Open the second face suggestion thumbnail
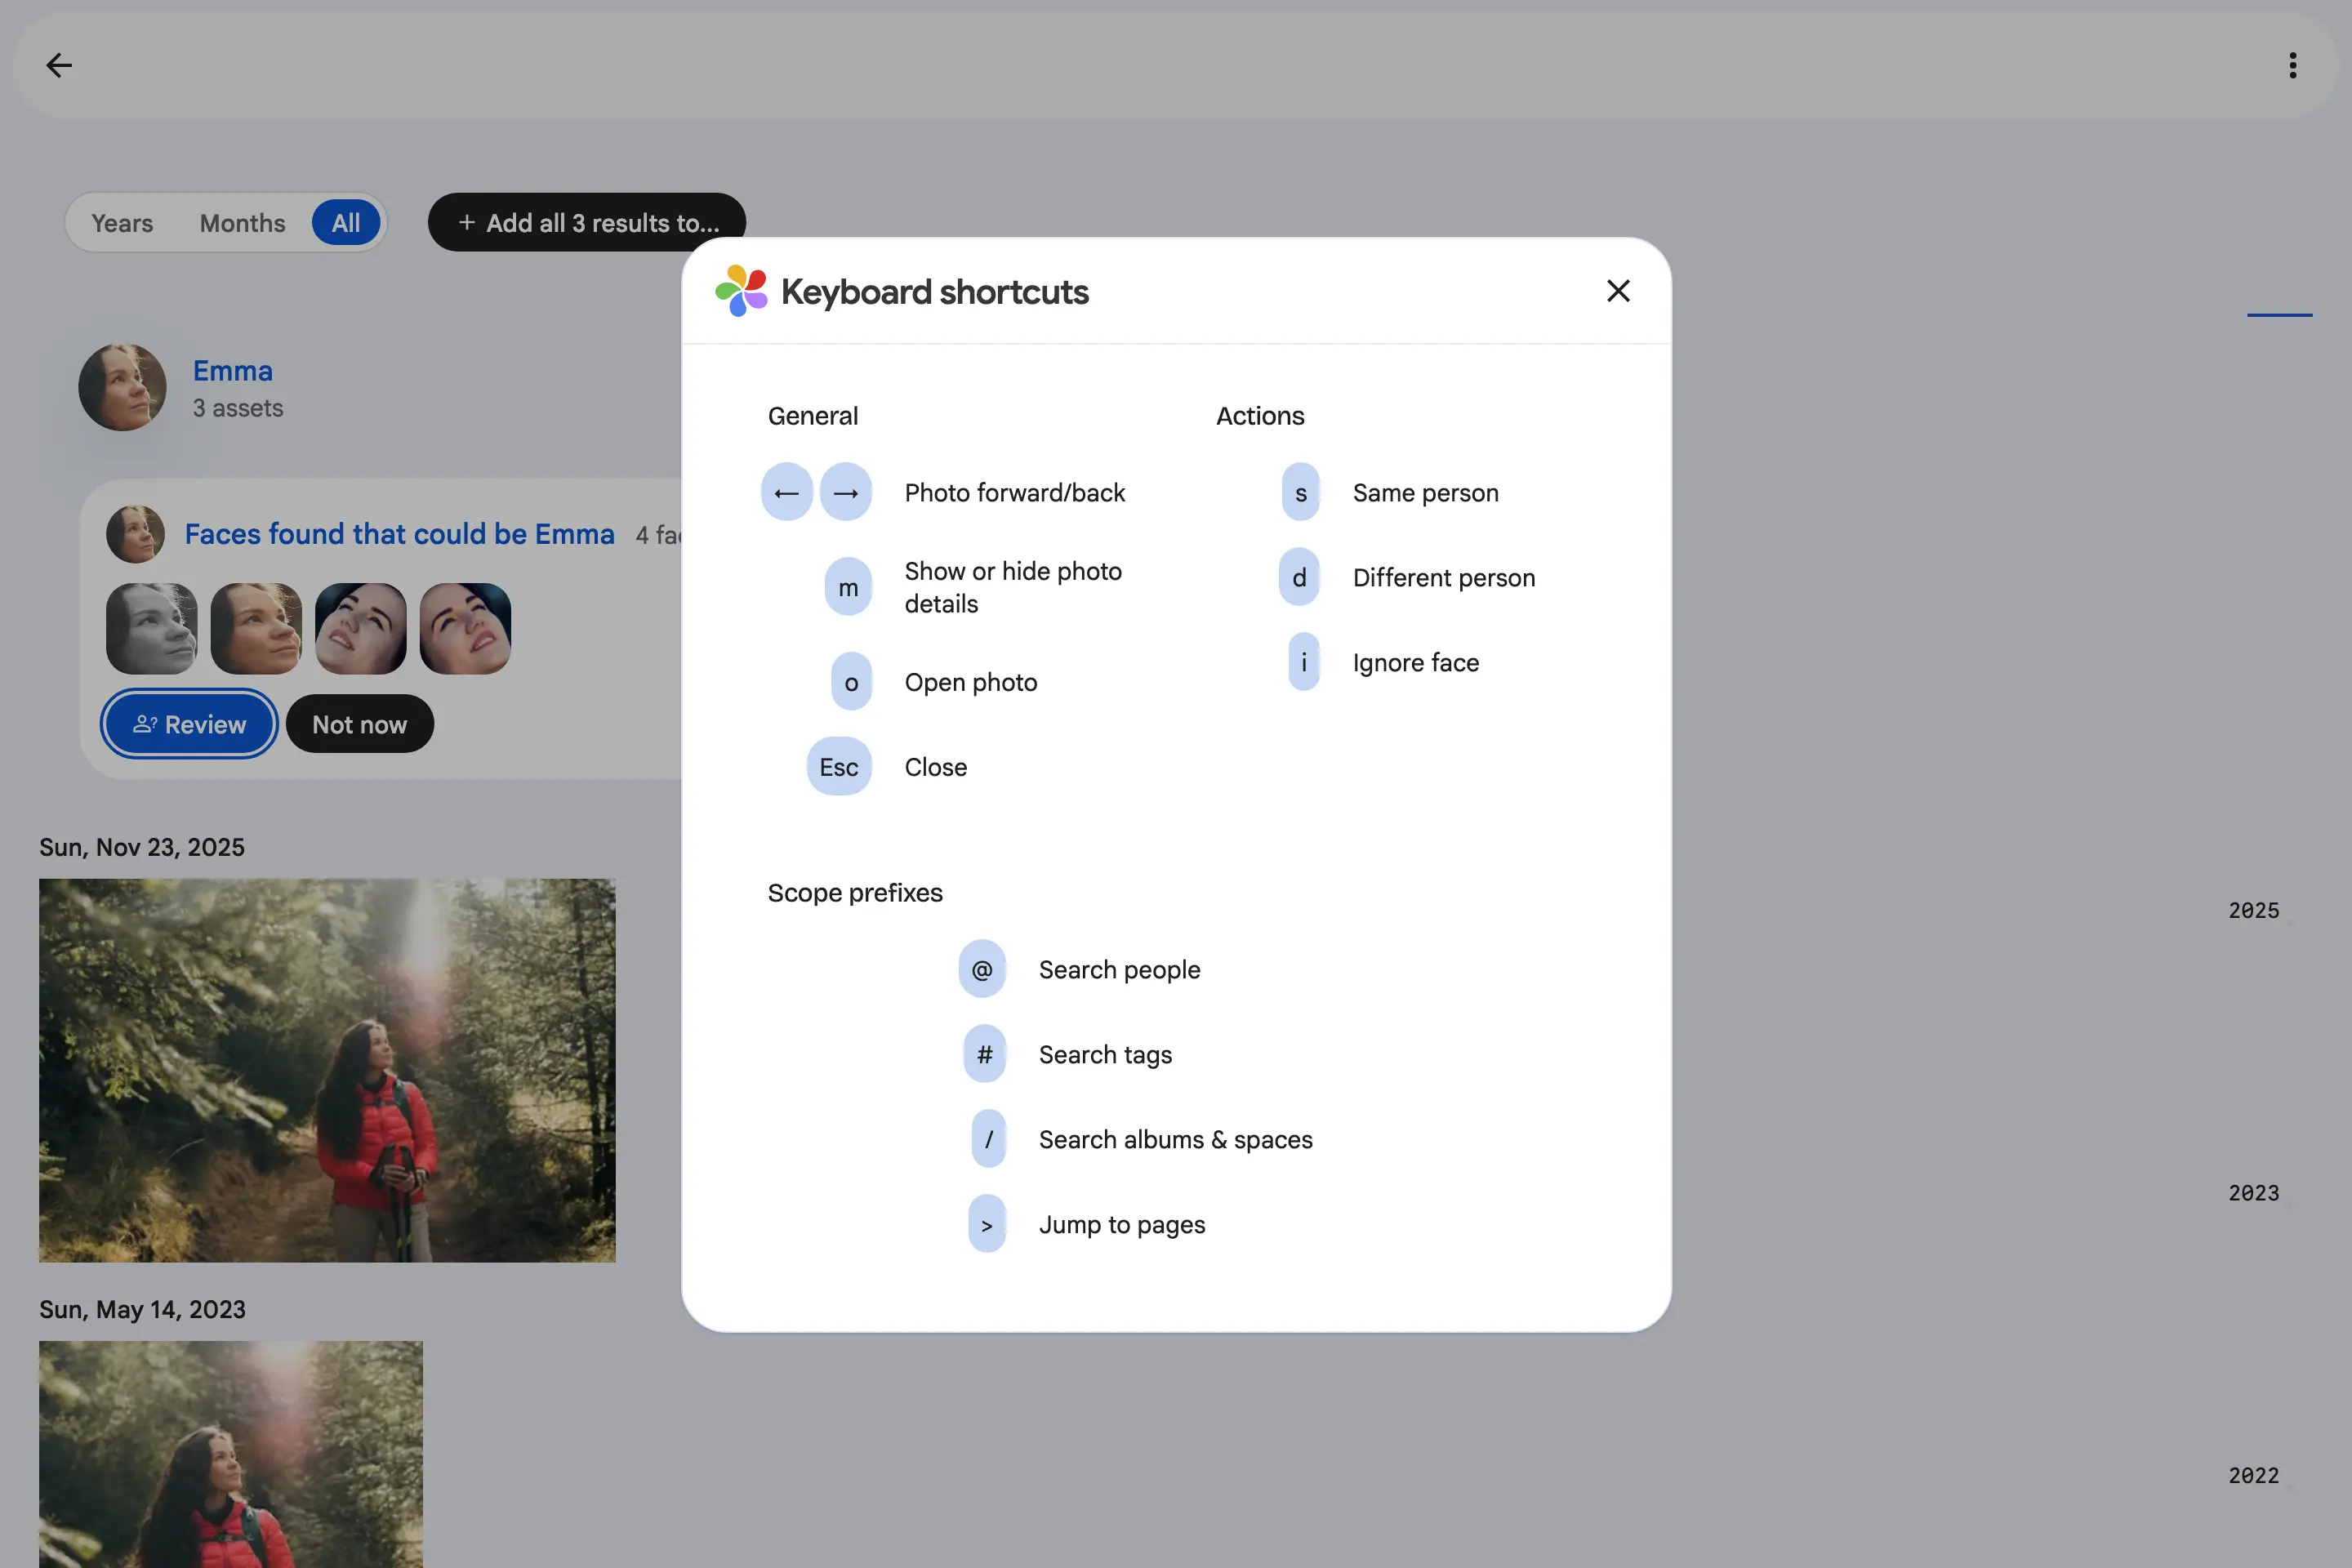 click(x=256, y=629)
